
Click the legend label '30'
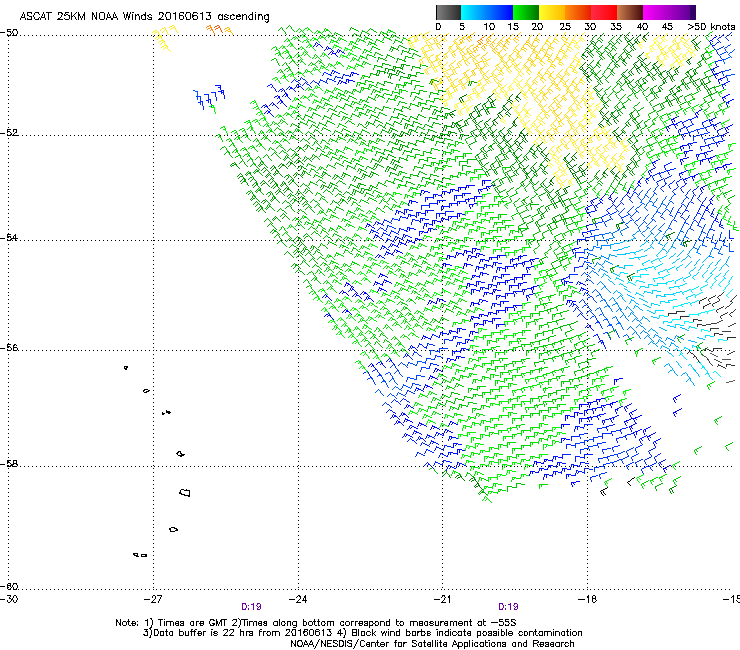tap(590, 27)
